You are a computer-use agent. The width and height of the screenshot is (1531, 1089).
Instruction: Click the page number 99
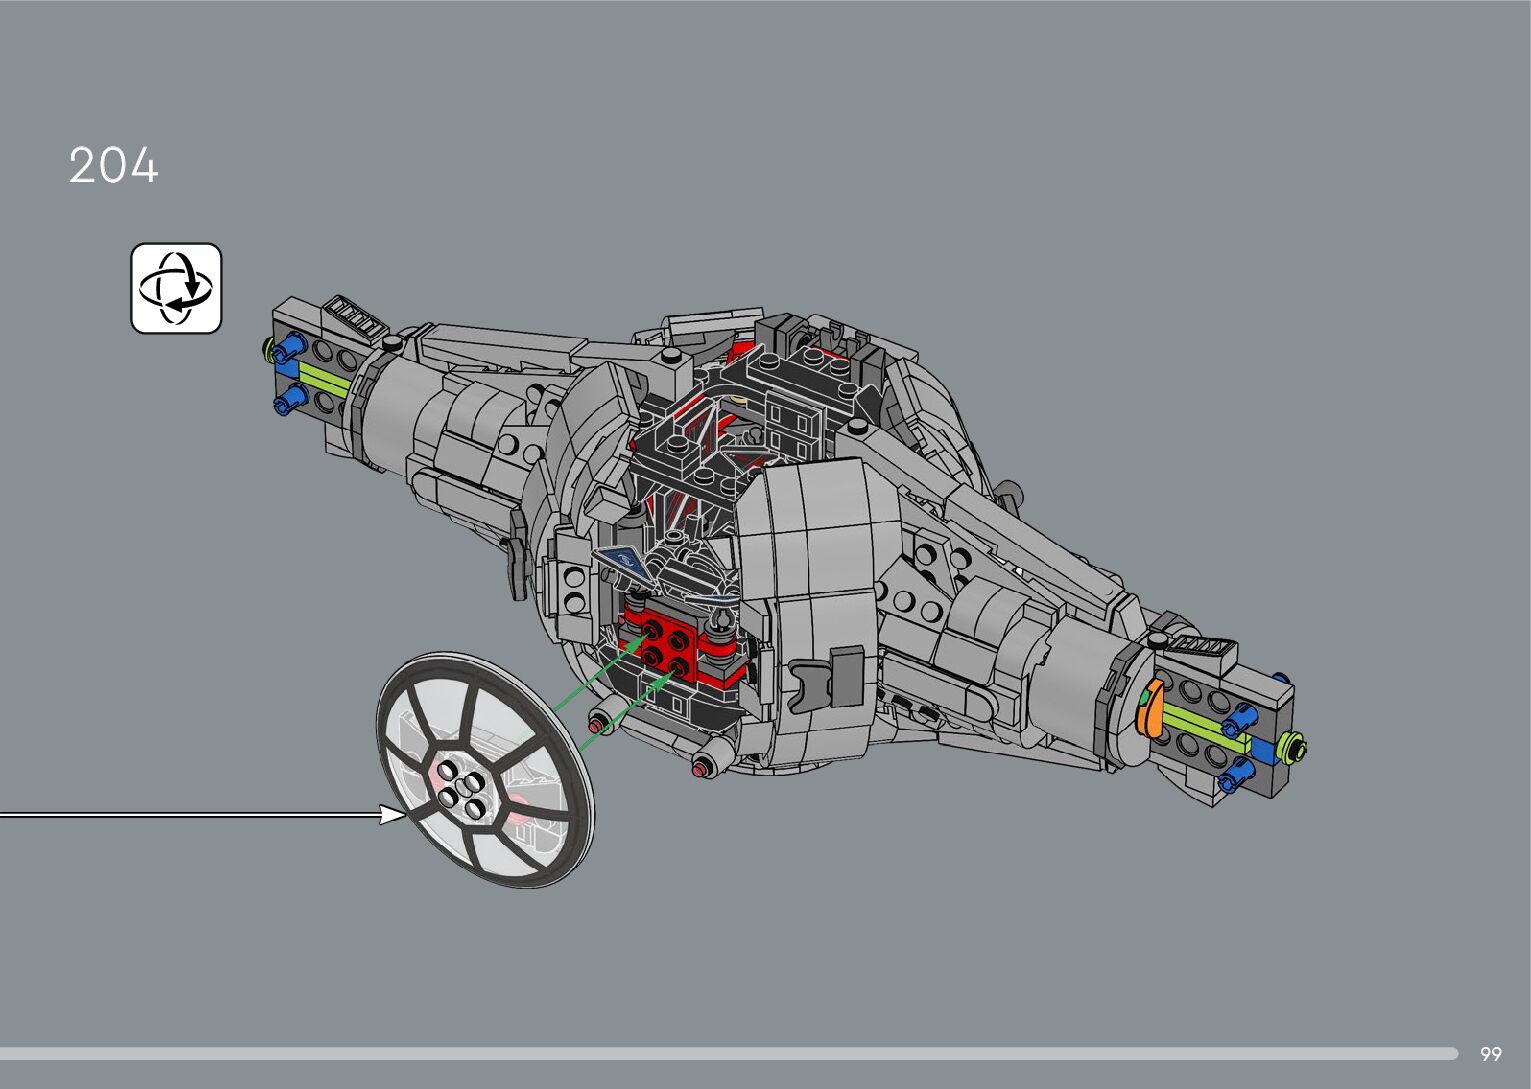point(1490,1054)
